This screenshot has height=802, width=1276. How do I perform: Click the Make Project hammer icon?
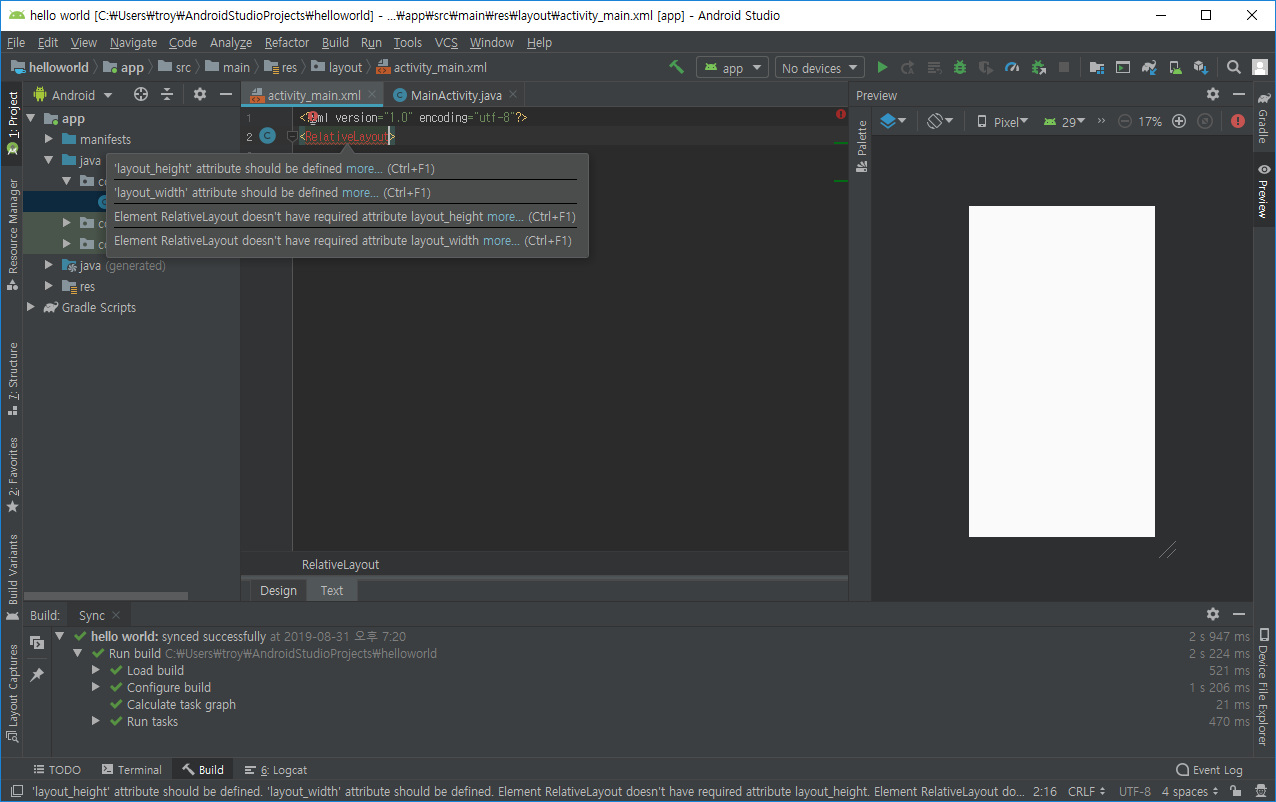(677, 67)
